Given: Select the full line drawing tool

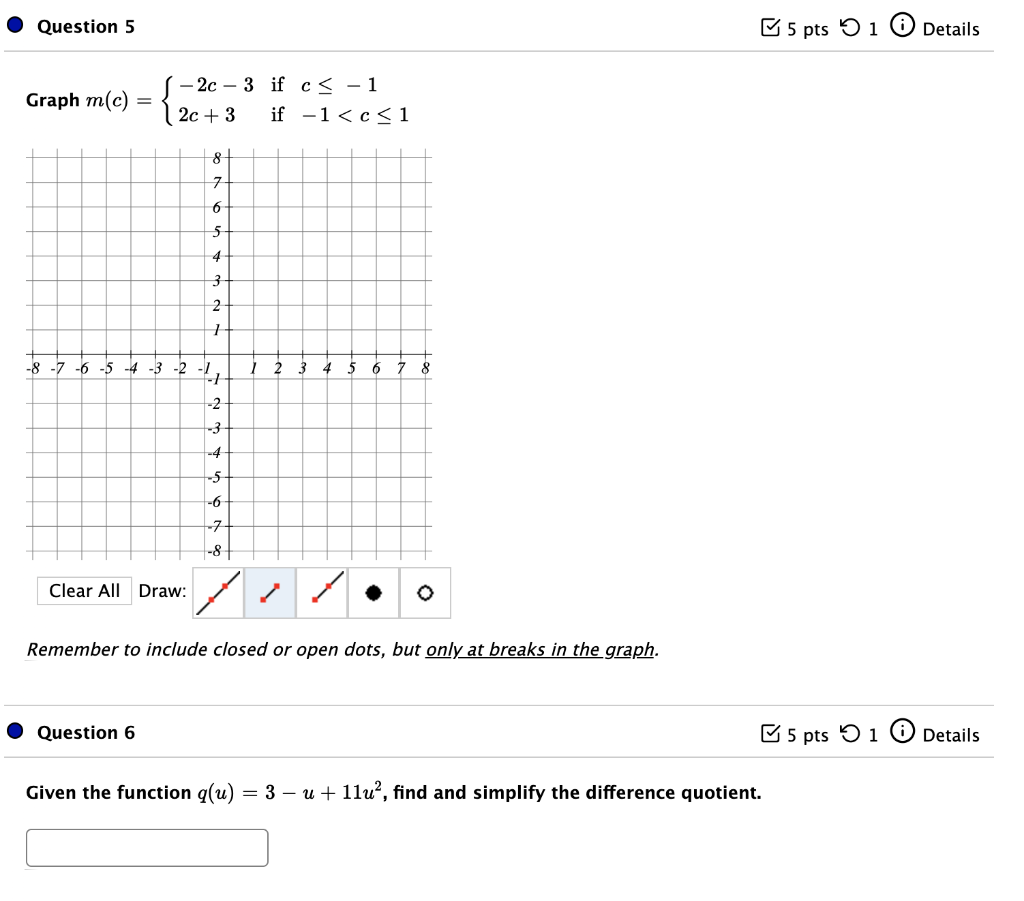Looking at the screenshot, I should [x=218, y=592].
